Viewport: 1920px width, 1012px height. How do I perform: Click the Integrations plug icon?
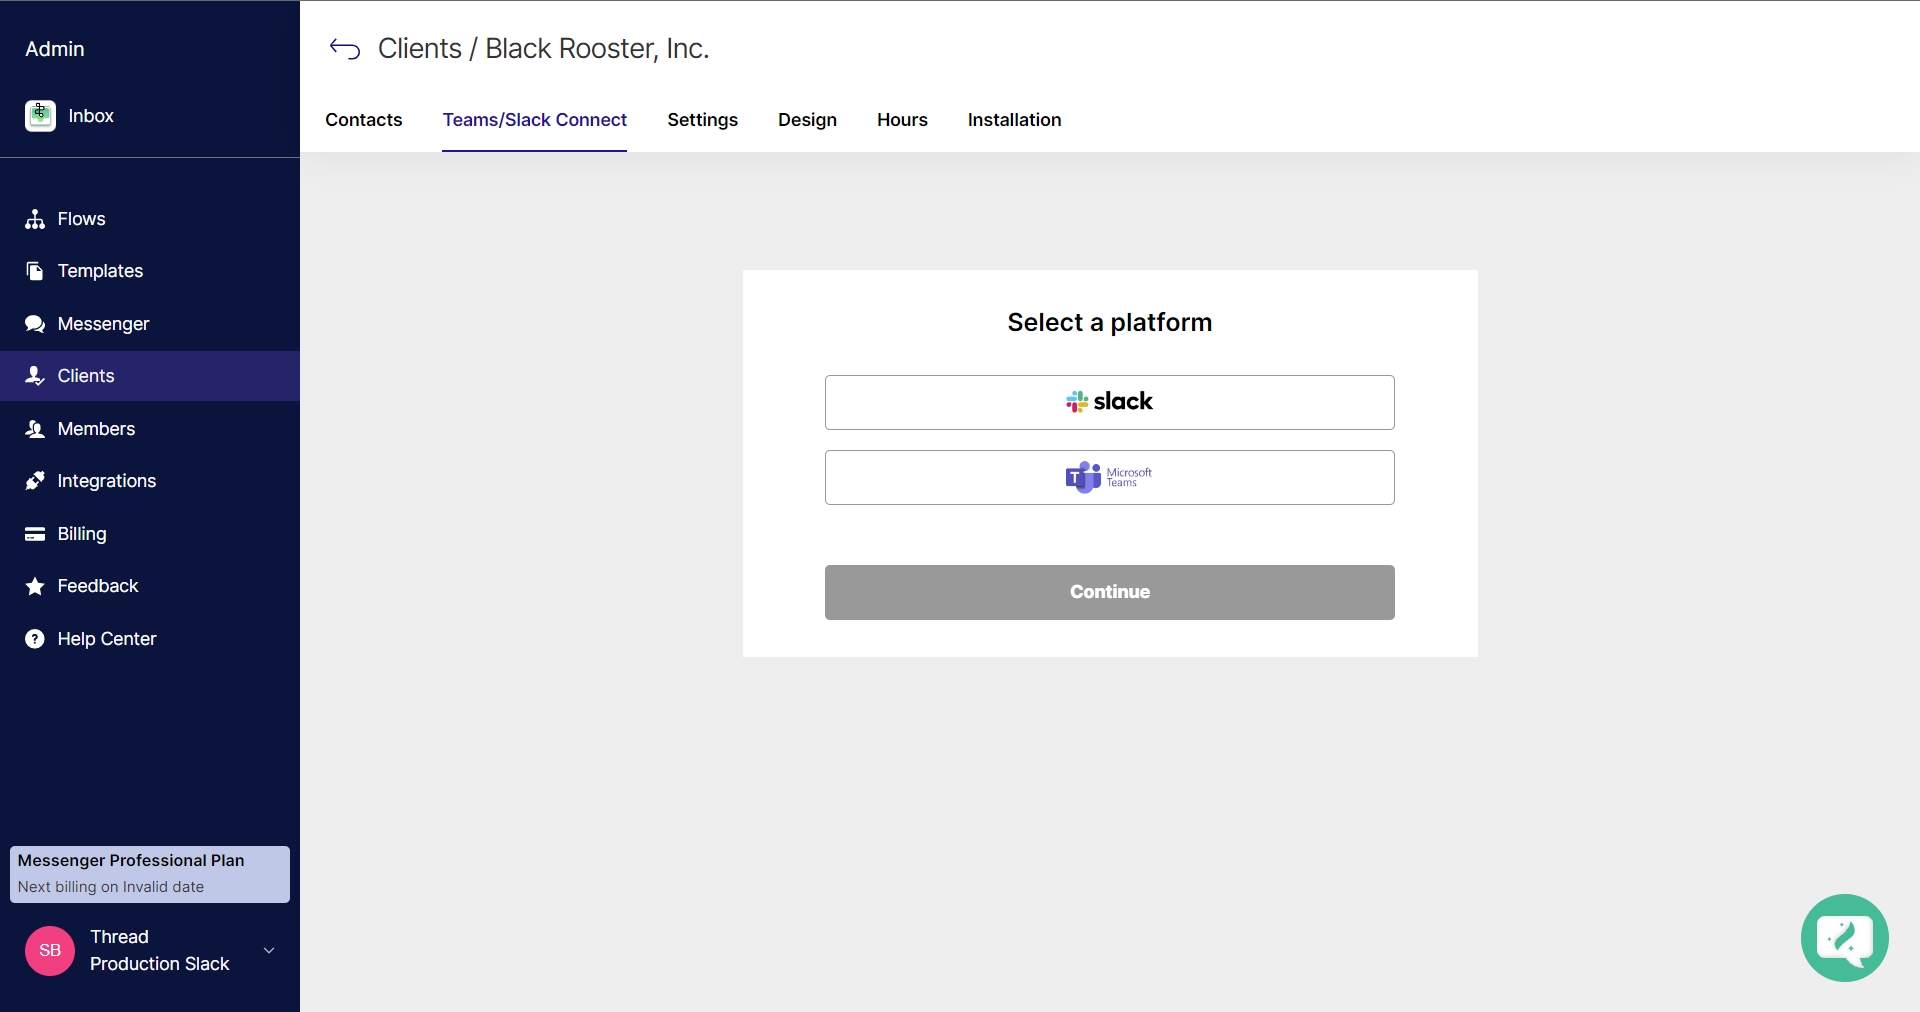[x=35, y=481]
